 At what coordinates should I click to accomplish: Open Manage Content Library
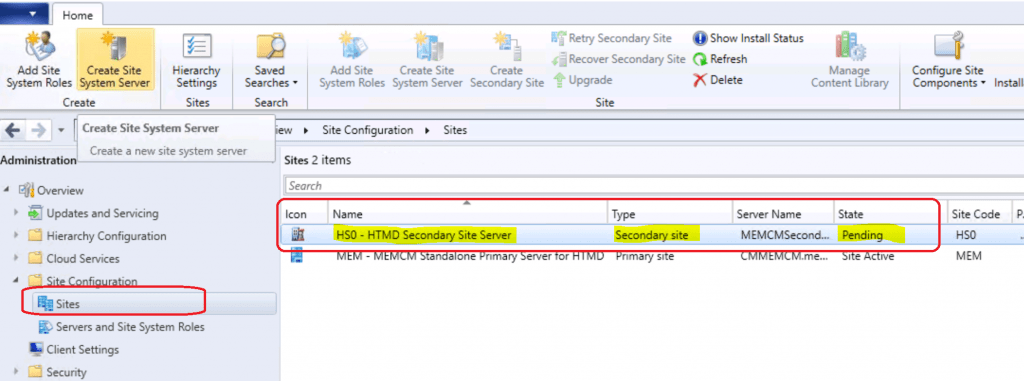click(x=850, y=60)
